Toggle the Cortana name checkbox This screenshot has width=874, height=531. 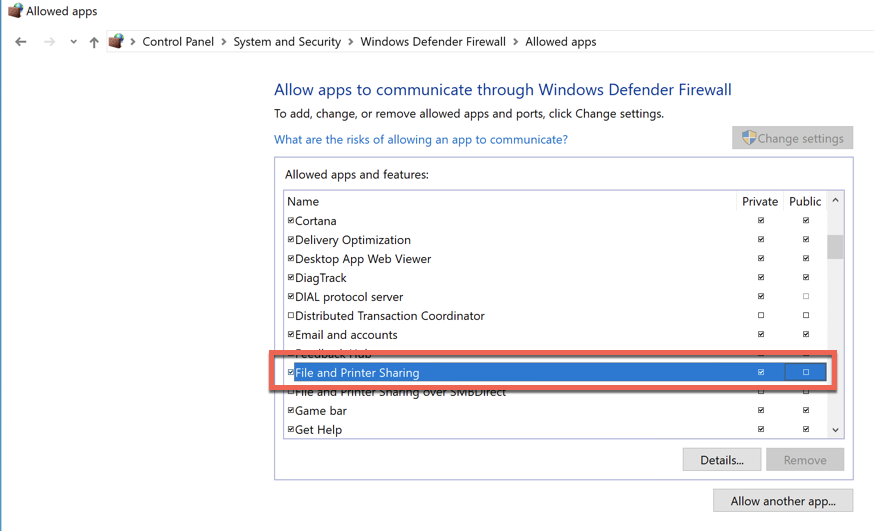(290, 220)
